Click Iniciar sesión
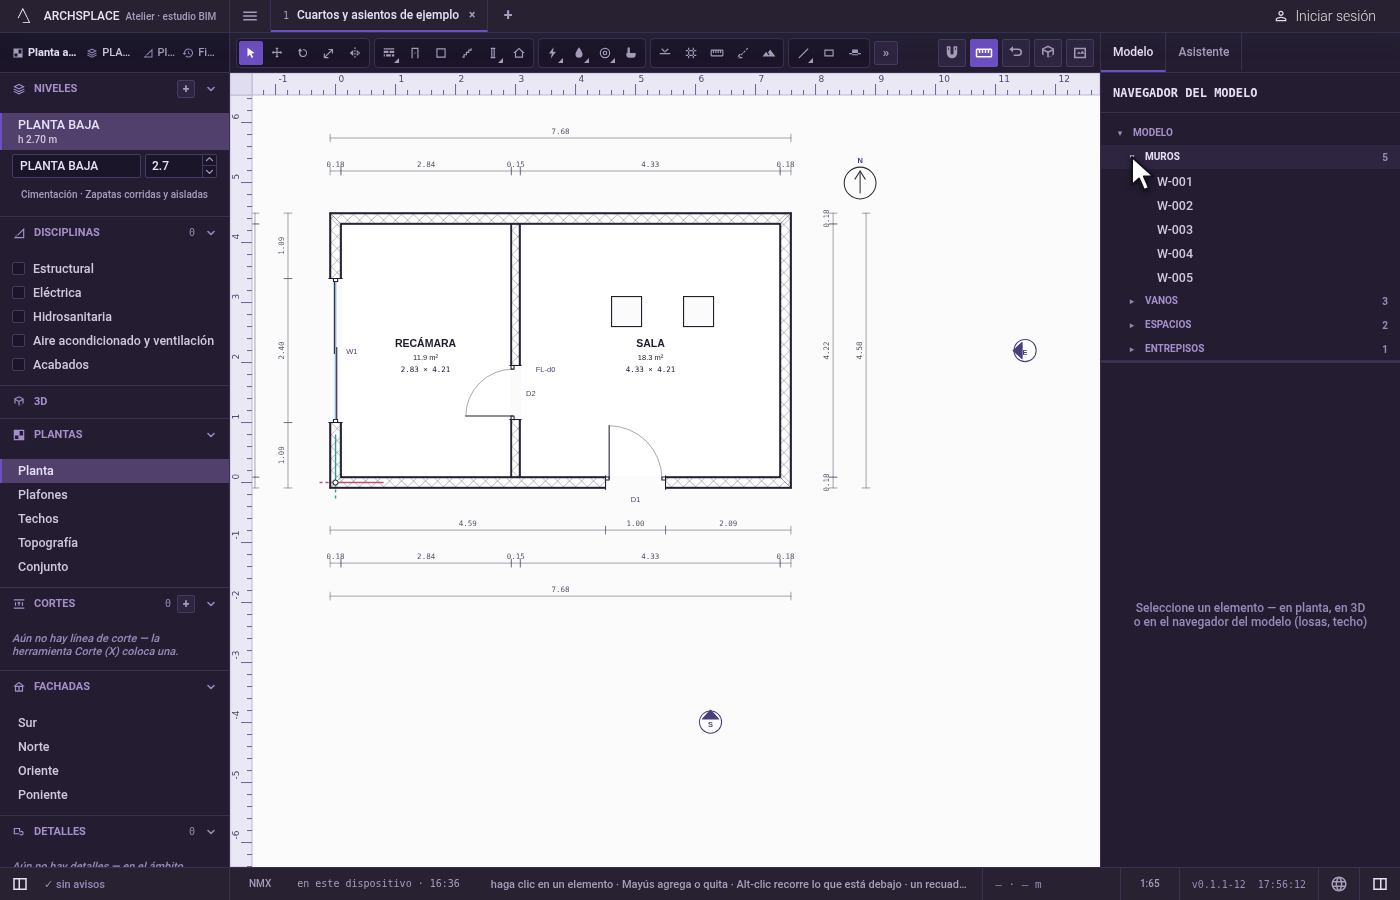Image resolution: width=1400 pixels, height=900 pixels. pos(1325,16)
